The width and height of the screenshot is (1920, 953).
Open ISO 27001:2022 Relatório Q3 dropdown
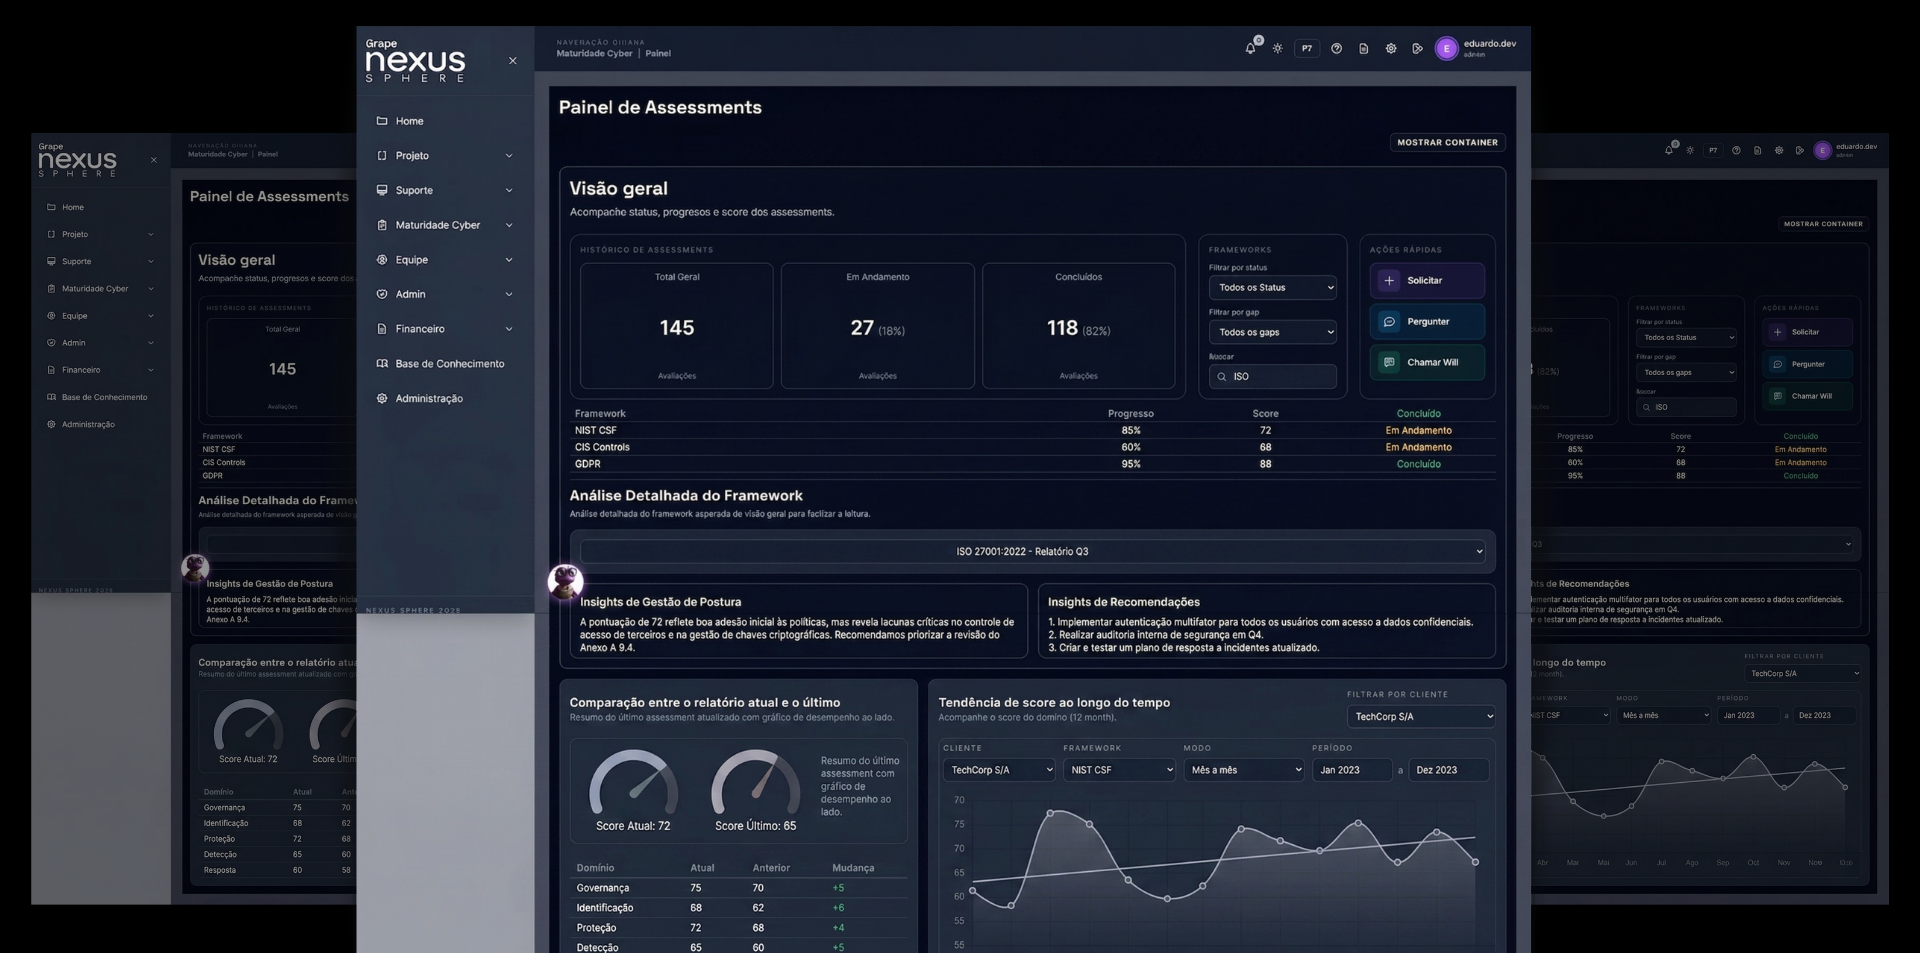(x=1032, y=552)
